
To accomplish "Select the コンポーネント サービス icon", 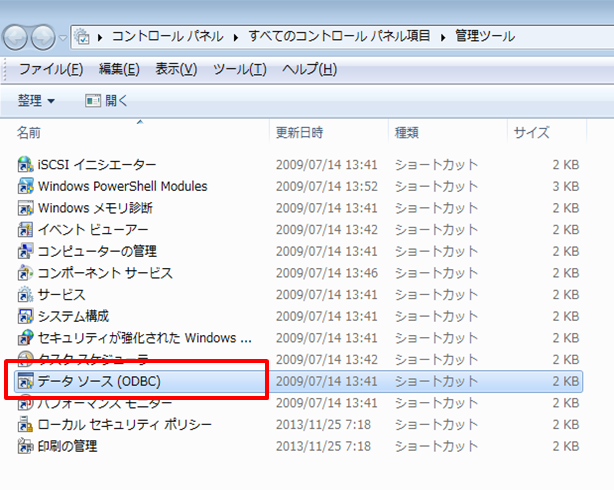I will coord(26,273).
